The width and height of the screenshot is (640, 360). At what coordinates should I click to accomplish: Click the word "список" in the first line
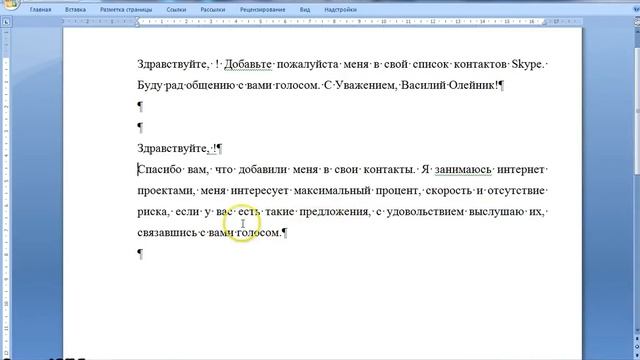[431, 64]
